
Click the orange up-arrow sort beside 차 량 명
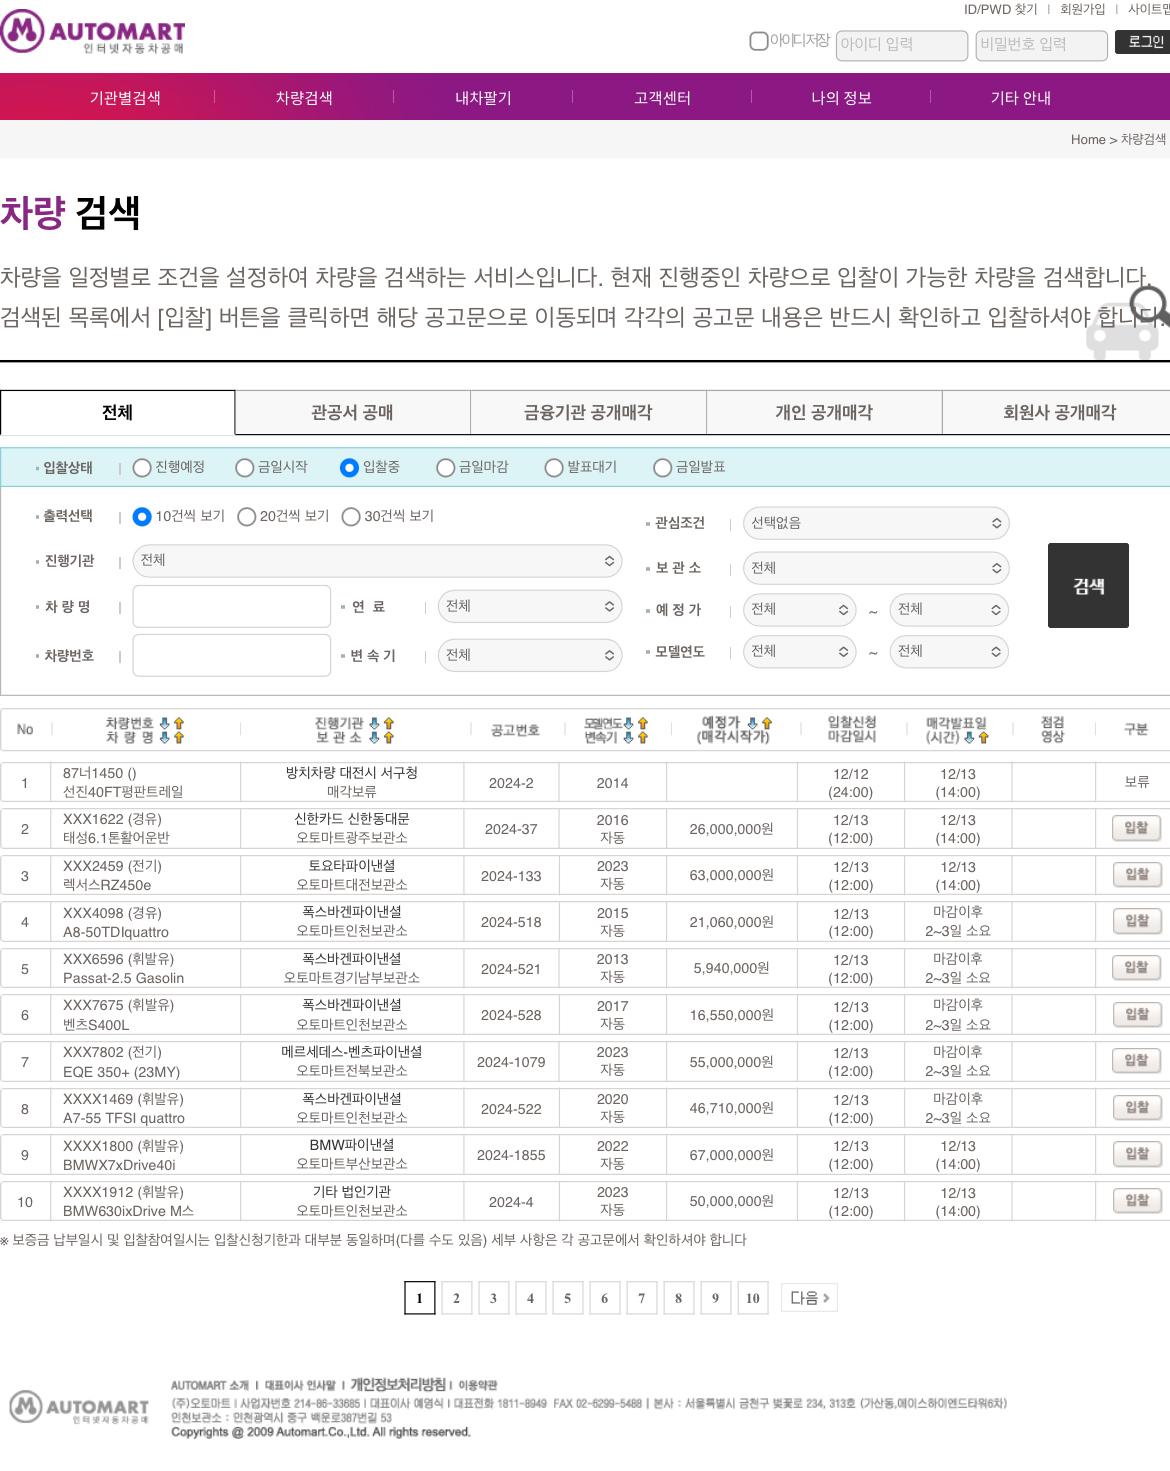tap(179, 737)
